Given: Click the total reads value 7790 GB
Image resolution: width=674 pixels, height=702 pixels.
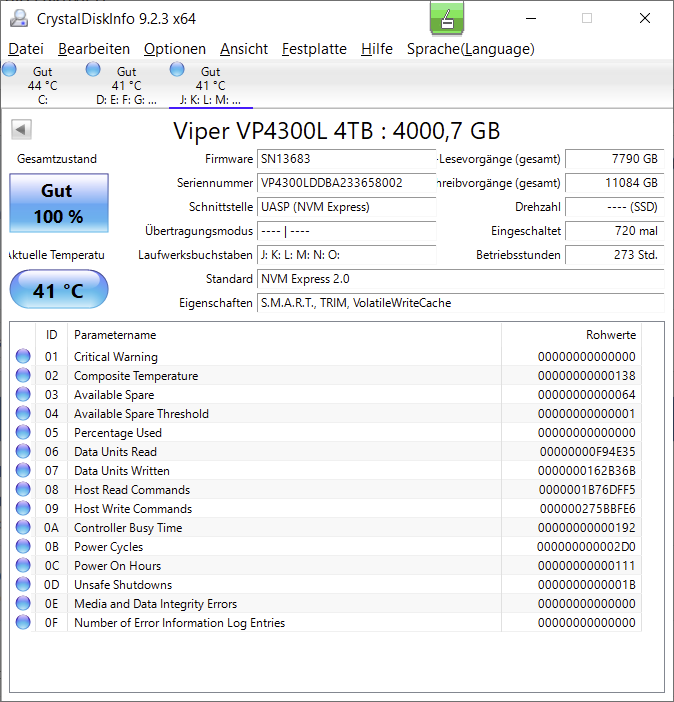Looking at the screenshot, I should pyautogui.click(x=614, y=159).
